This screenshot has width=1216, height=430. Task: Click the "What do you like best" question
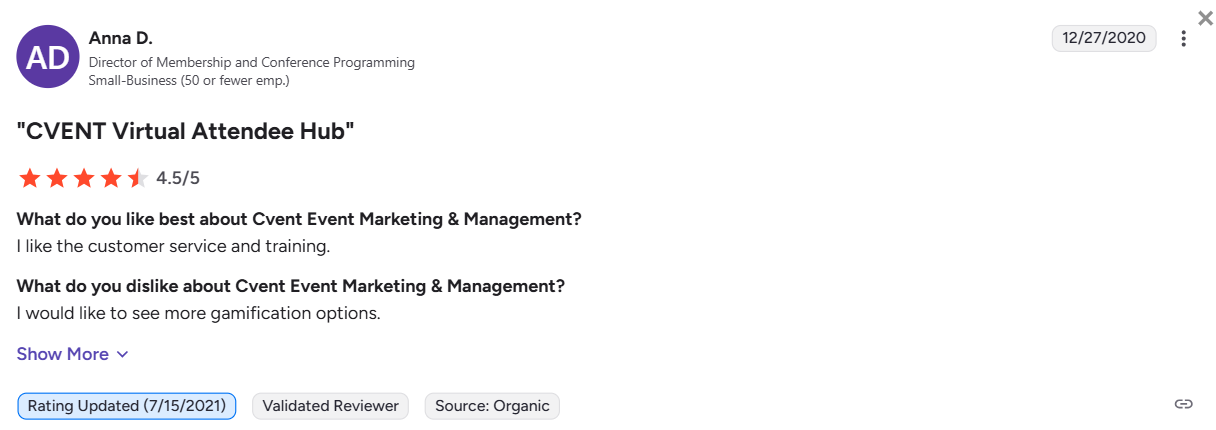[299, 219]
